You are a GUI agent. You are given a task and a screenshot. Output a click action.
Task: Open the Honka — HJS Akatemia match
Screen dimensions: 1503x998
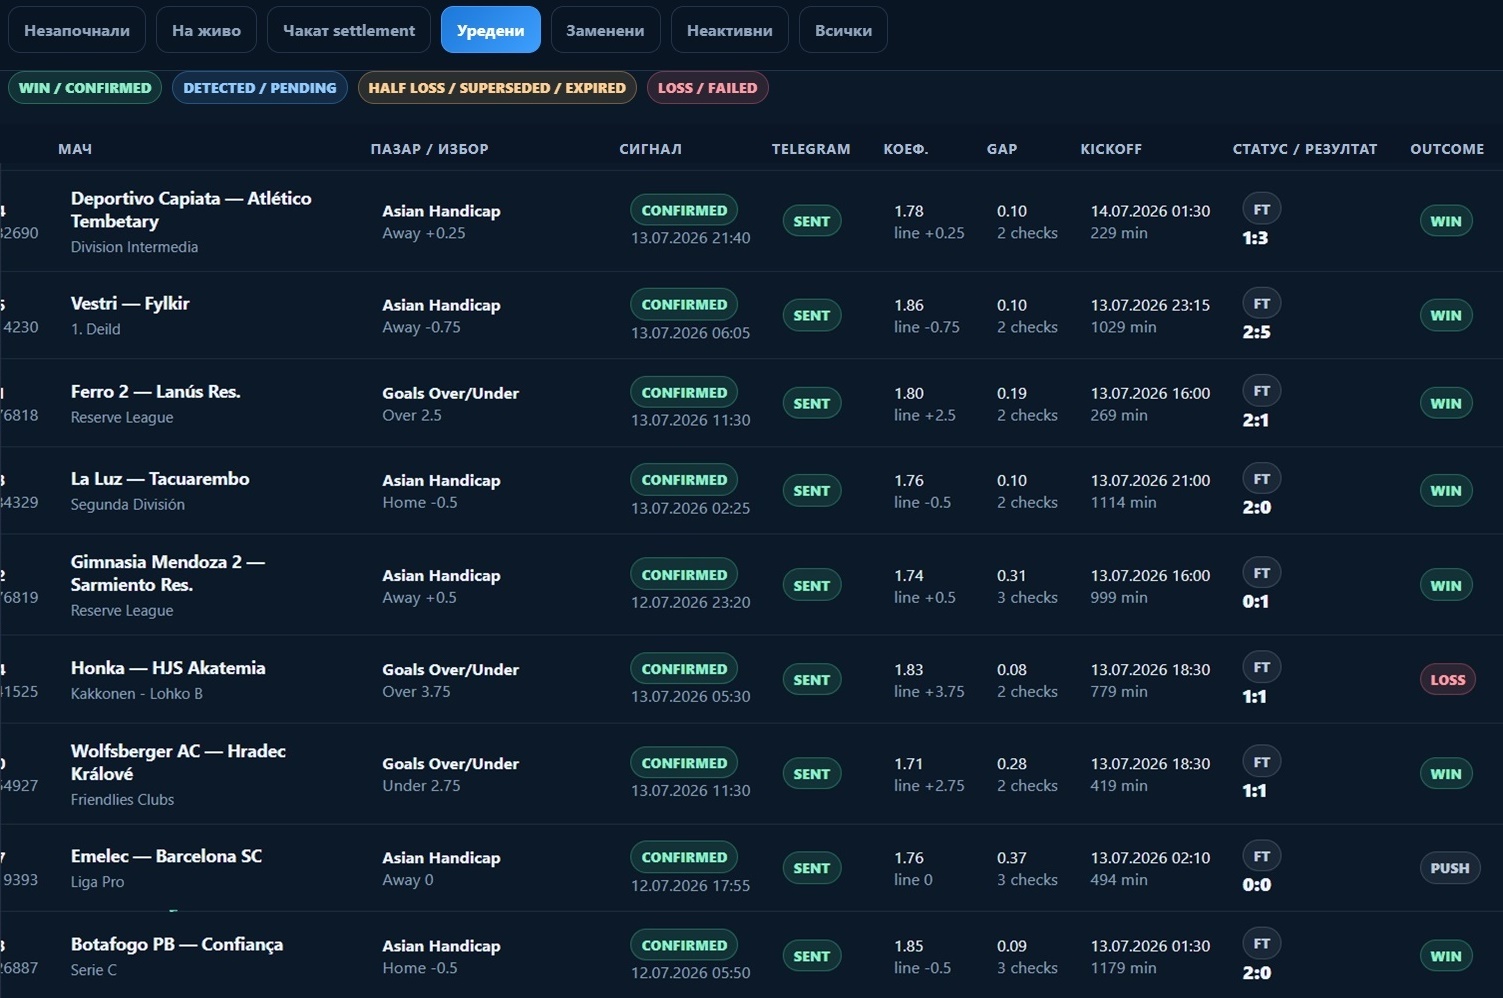pyautogui.click(x=168, y=667)
